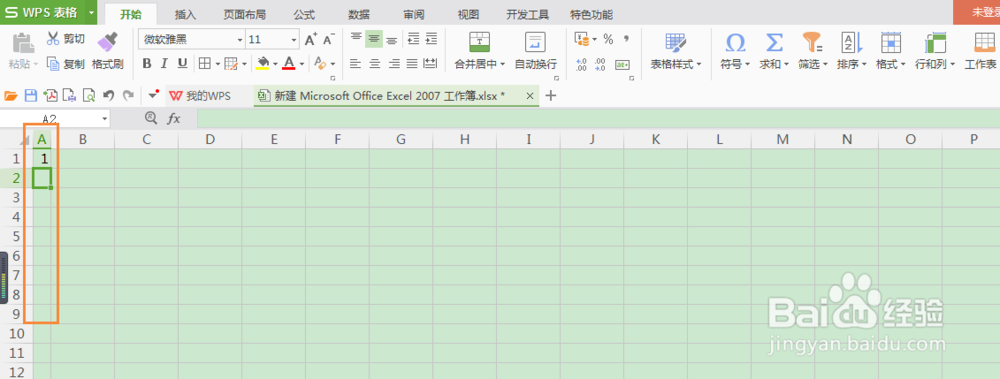Screen dimensions: 1000x379
Task: Apply comma thousands separator style
Action: pyautogui.click(x=626, y=40)
